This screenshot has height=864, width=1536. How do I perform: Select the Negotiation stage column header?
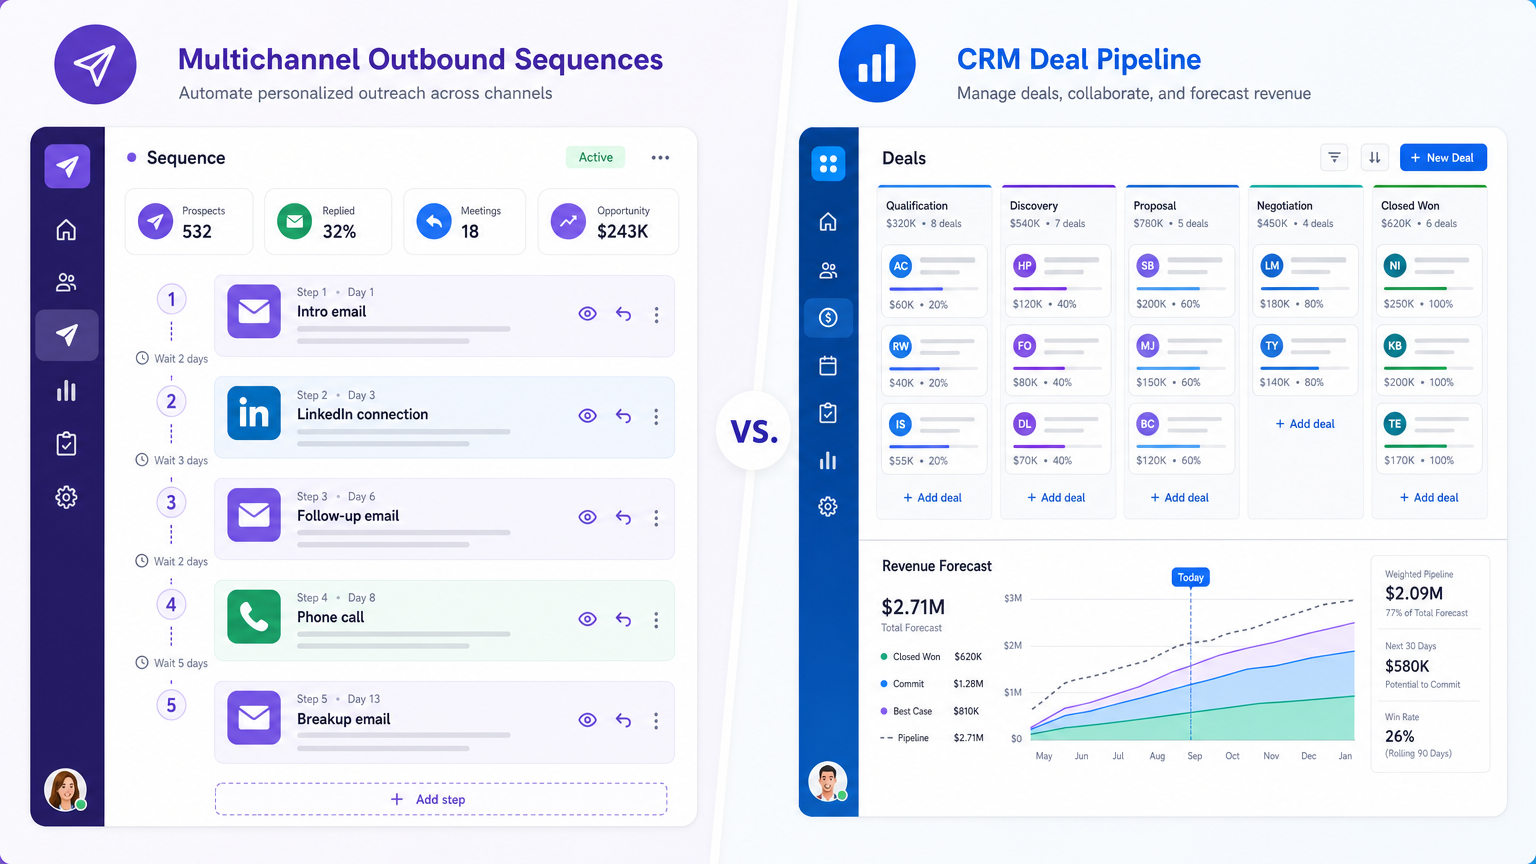[1305, 213]
